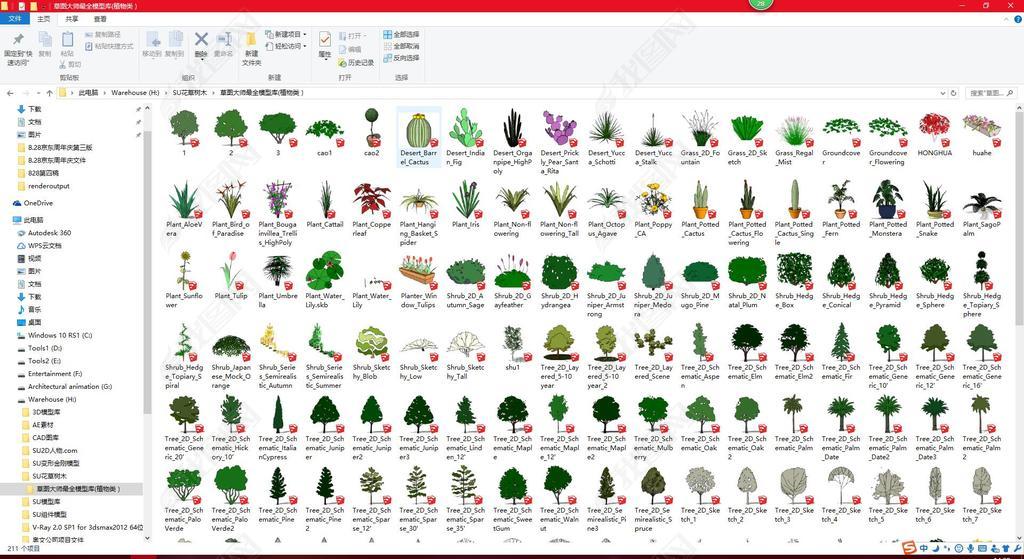Click Select All (全部选择)

coord(401,34)
